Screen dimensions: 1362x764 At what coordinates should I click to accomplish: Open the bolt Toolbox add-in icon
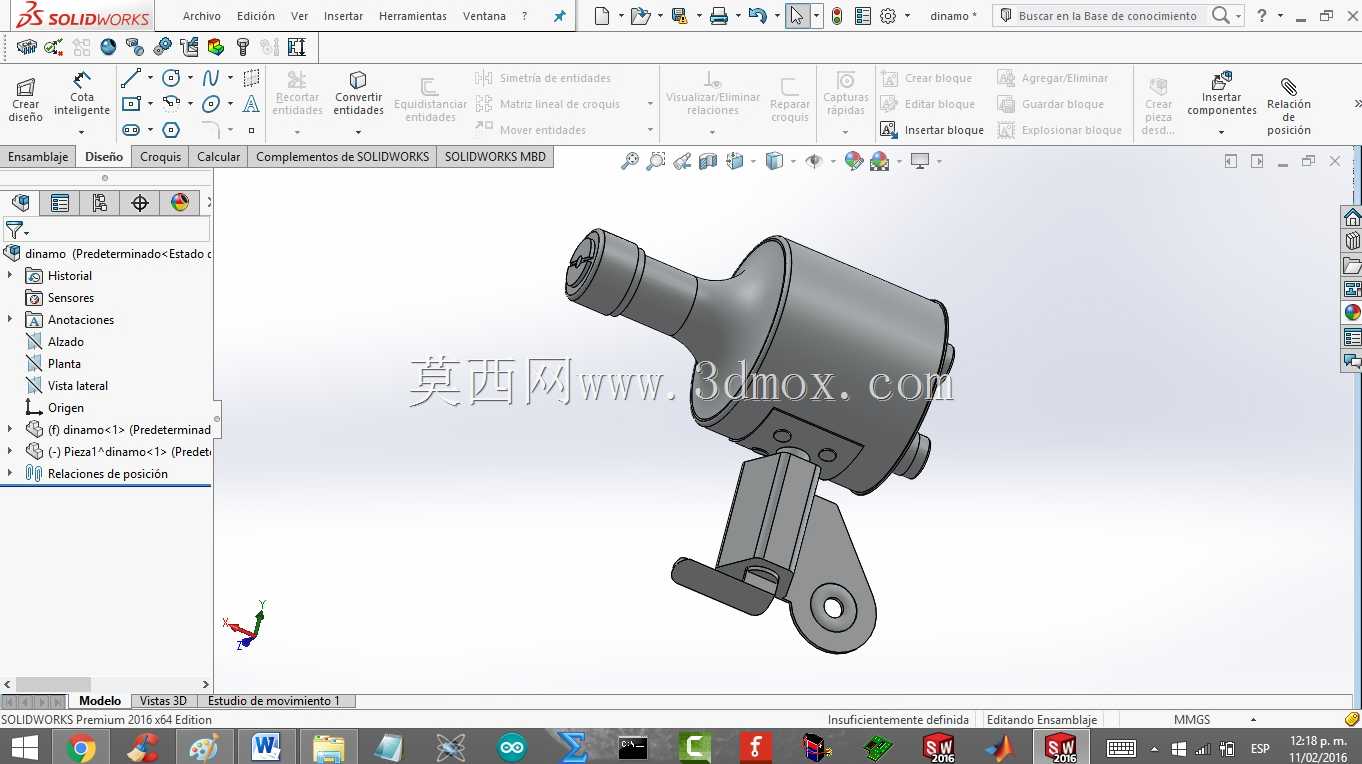pyautogui.click(x=243, y=47)
